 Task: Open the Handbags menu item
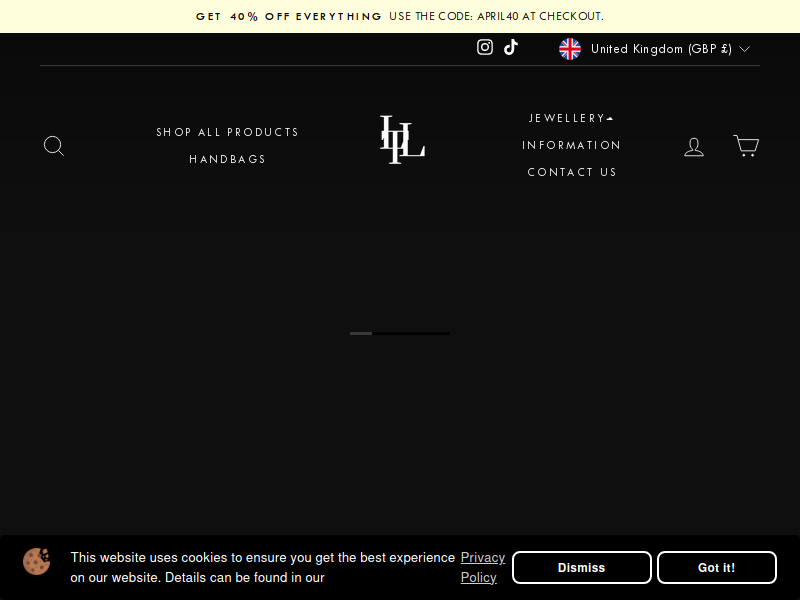228,159
